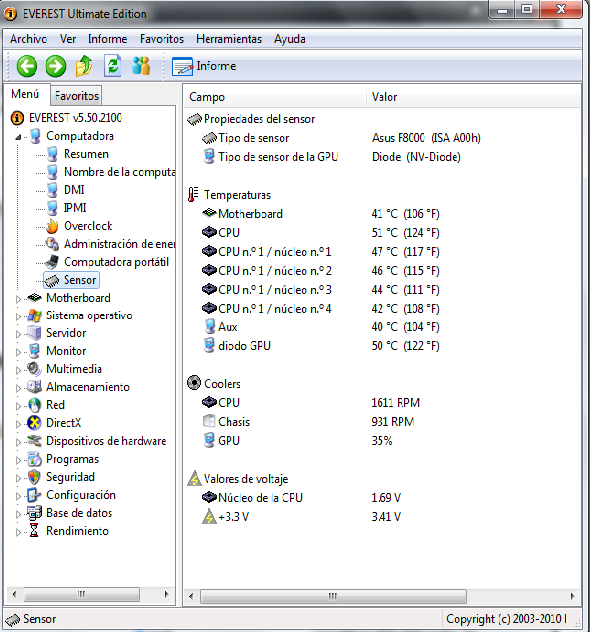
Task: Expand the Almacenamiento tree node
Action: 18,388
